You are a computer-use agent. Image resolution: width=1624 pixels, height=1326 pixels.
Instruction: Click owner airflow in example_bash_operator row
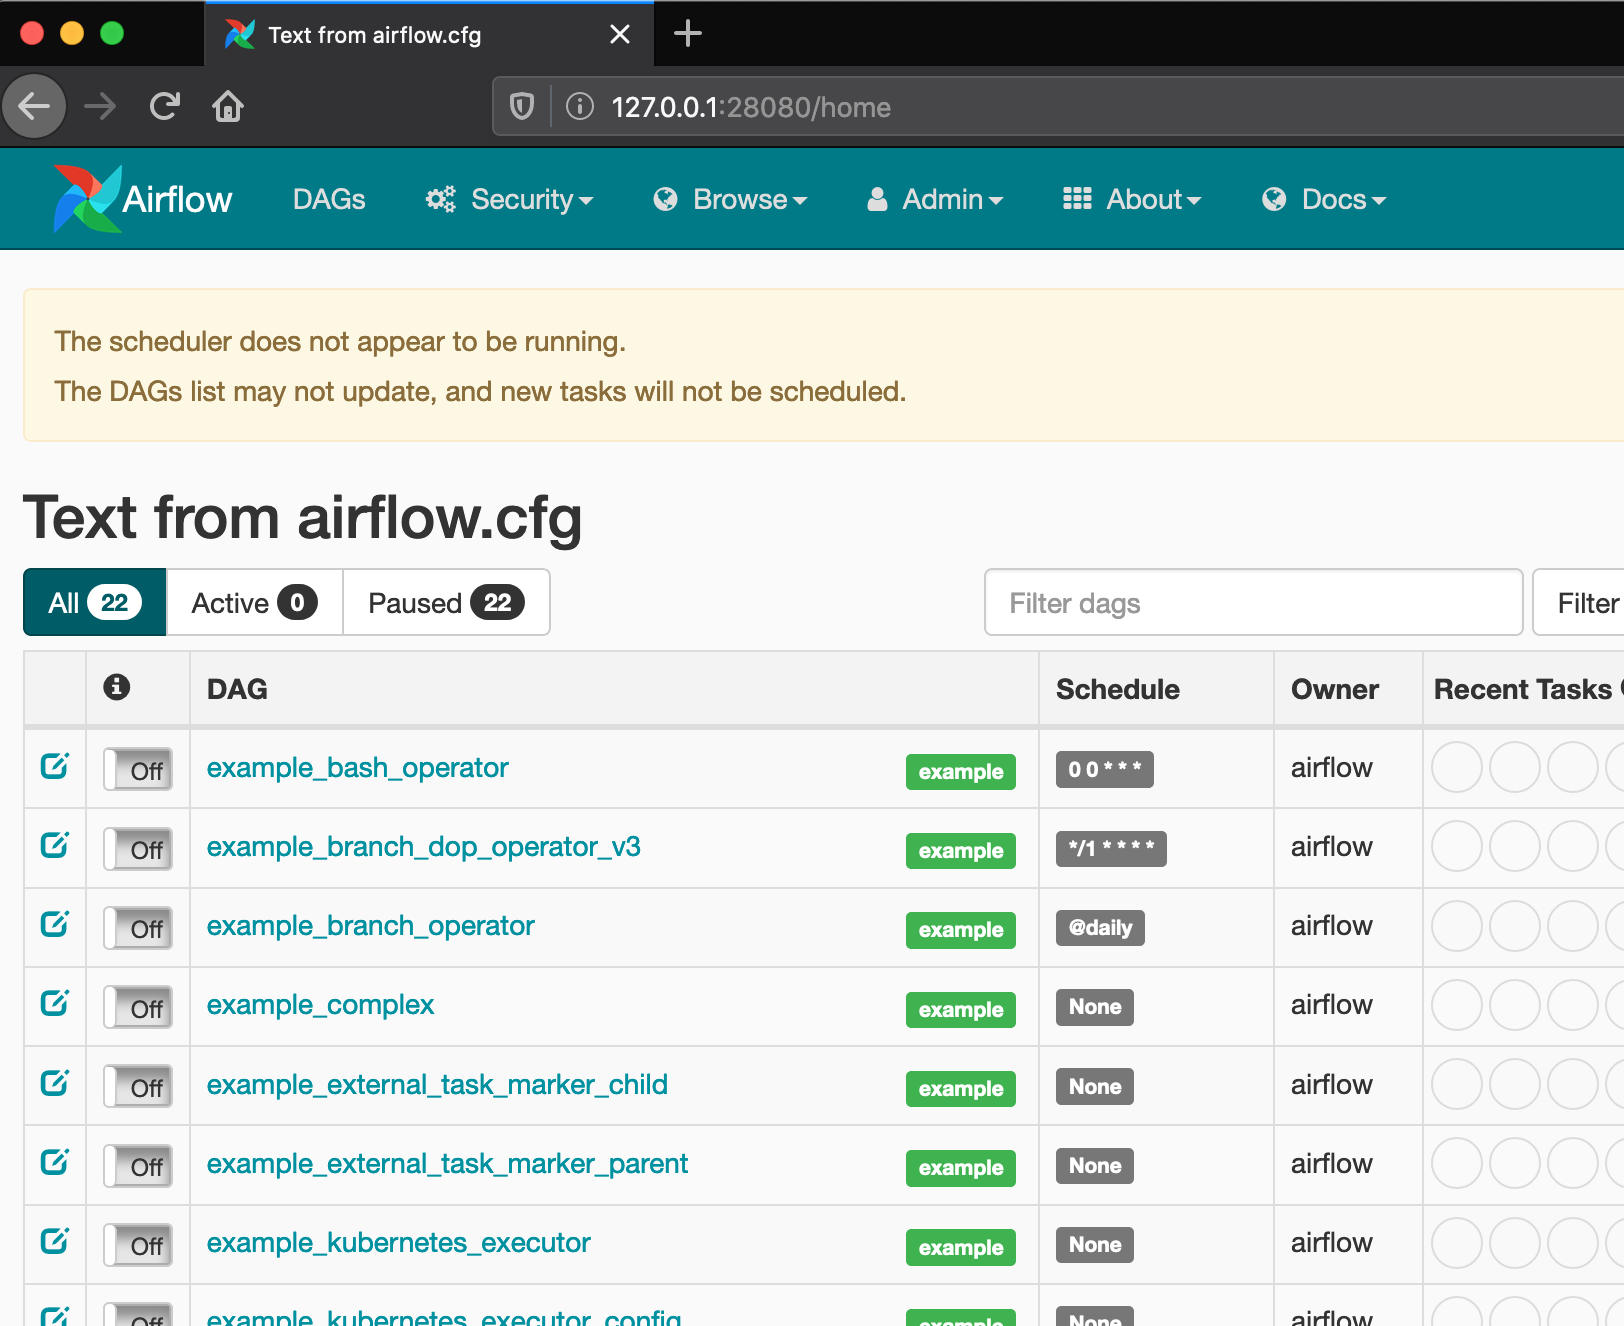click(1331, 767)
